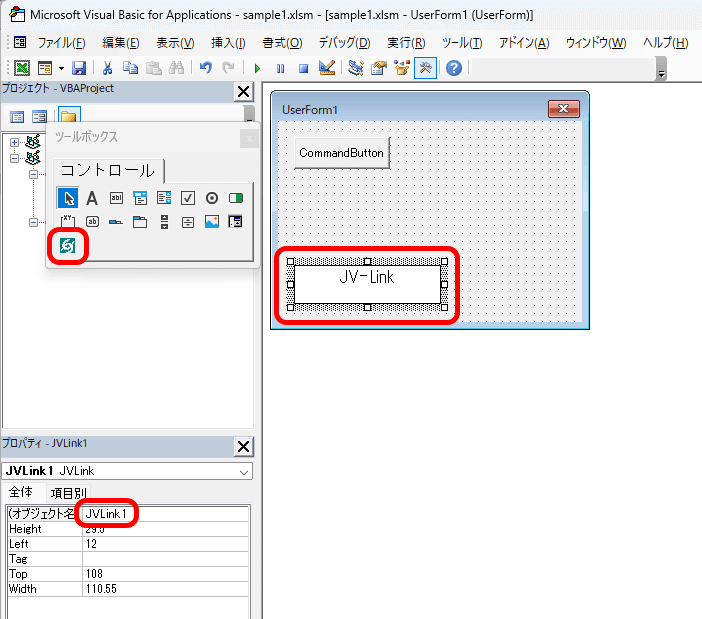This screenshot has height=619, width=702.
Task: Click the Reset stop icon
Action: (x=304, y=68)
